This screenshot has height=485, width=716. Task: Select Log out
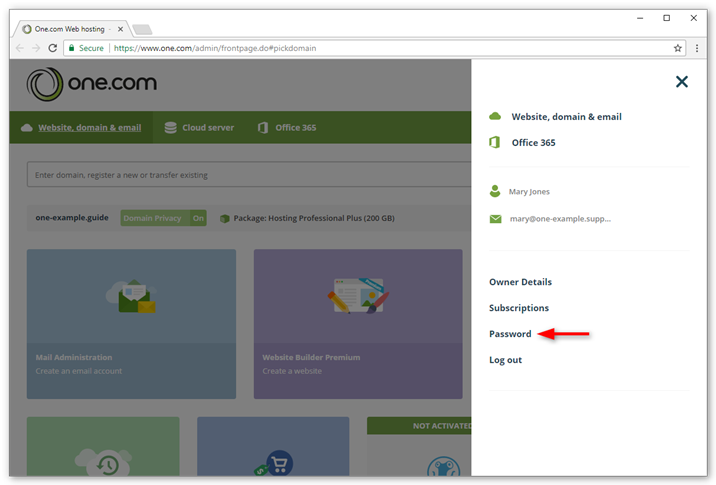(505, 360)
